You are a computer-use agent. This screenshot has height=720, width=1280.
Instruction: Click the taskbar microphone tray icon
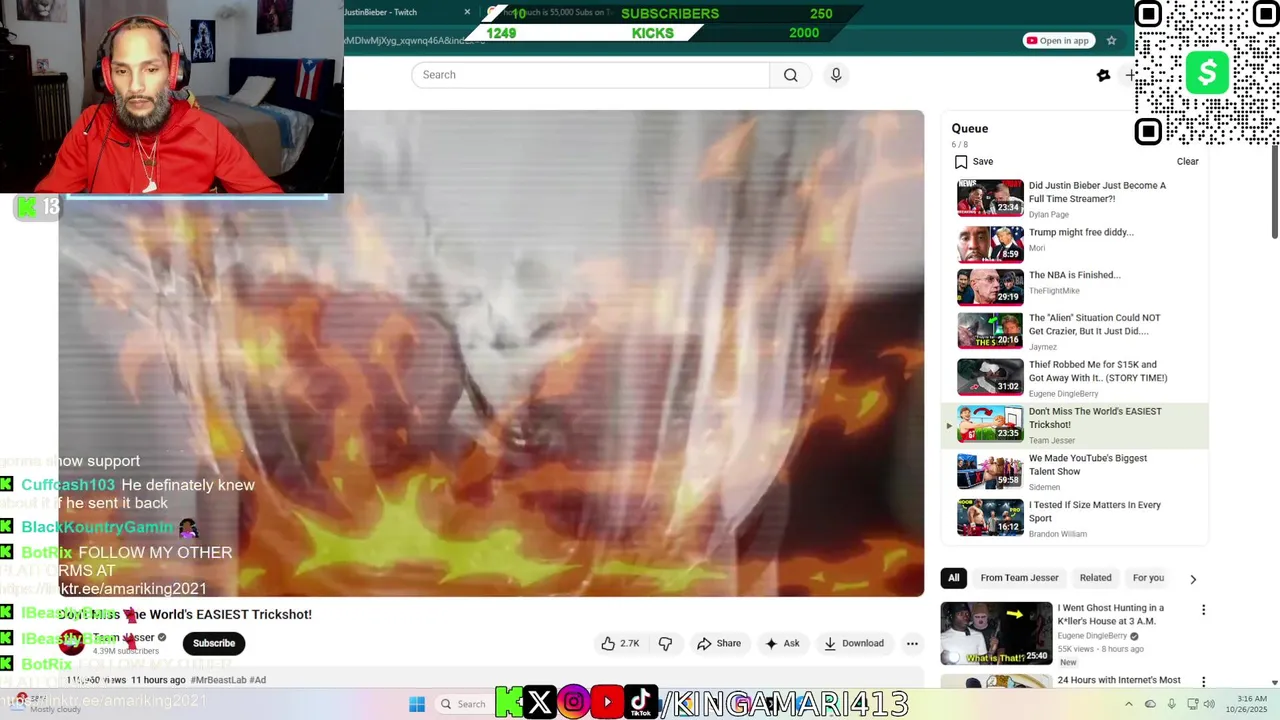tap(1171, 704)
